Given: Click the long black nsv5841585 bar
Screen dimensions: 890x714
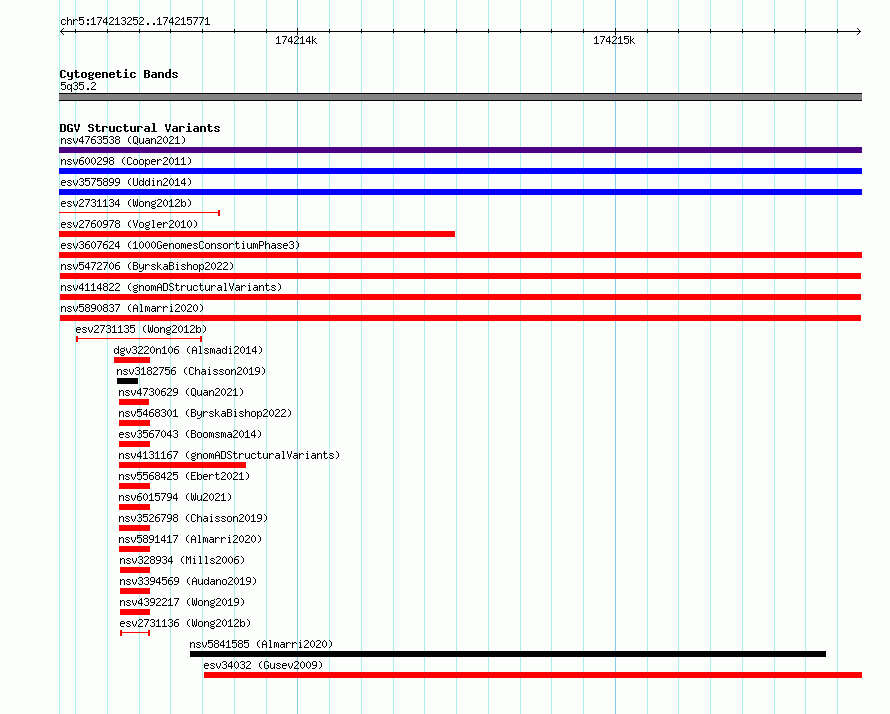Looking at the screenshot, I should pos(508,654).
